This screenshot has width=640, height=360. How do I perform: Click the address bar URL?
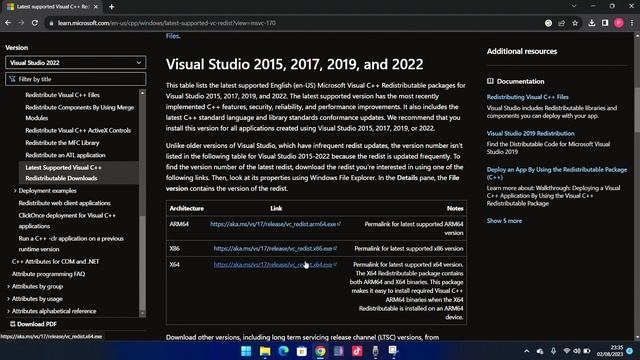[167, 23]
